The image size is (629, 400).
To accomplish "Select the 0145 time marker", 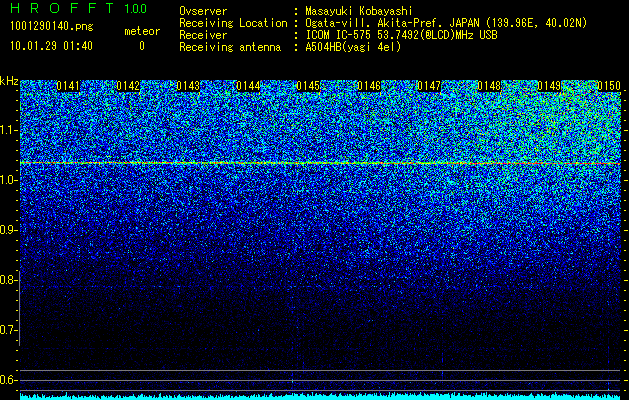I will point(308,86).
